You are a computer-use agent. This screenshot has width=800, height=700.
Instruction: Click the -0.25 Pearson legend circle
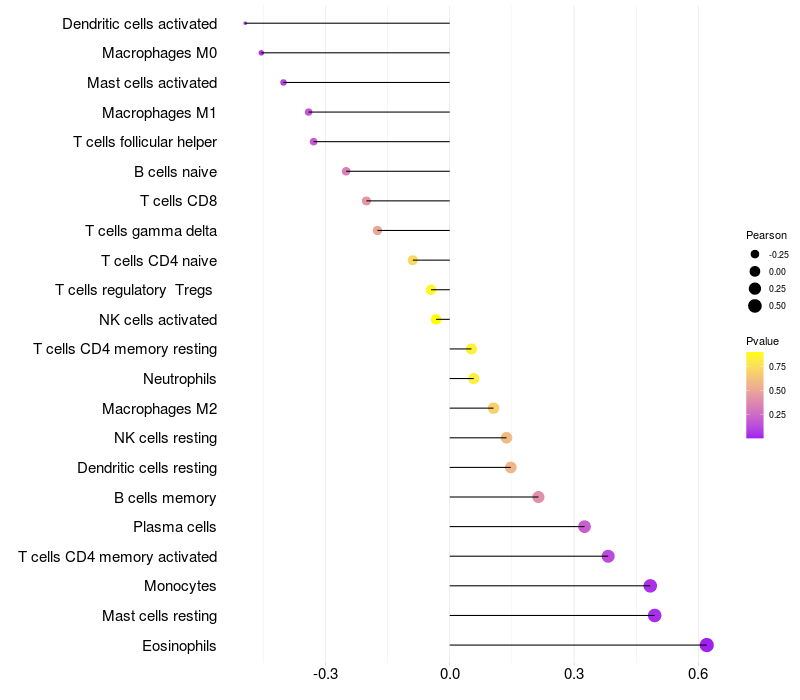click(x=755, y=254)
